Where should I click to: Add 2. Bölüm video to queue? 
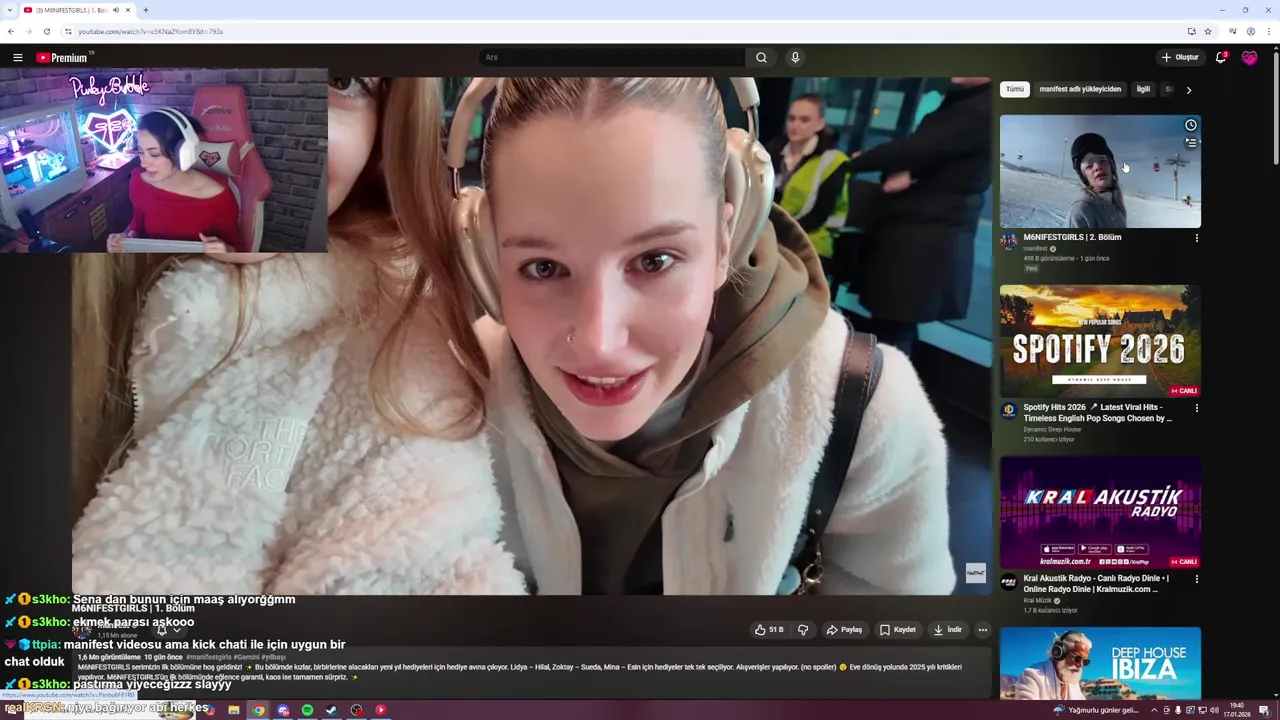point(1190,143)
